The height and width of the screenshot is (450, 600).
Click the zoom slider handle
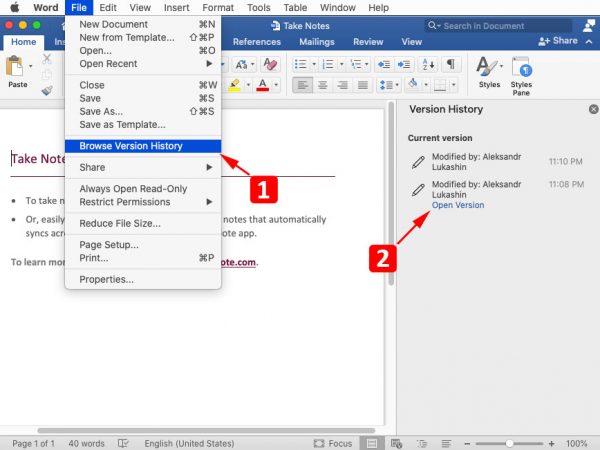coord(509,443)
